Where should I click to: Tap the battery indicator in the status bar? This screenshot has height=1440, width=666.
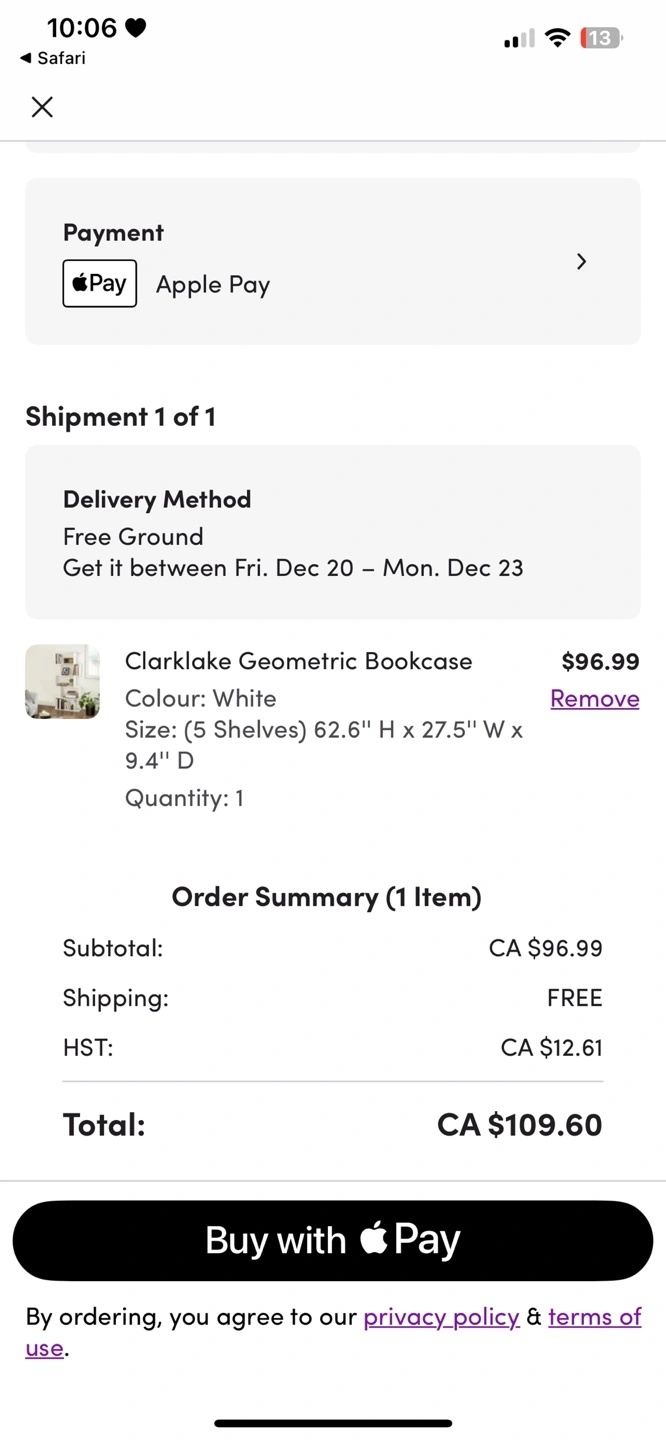click(600, 39)
